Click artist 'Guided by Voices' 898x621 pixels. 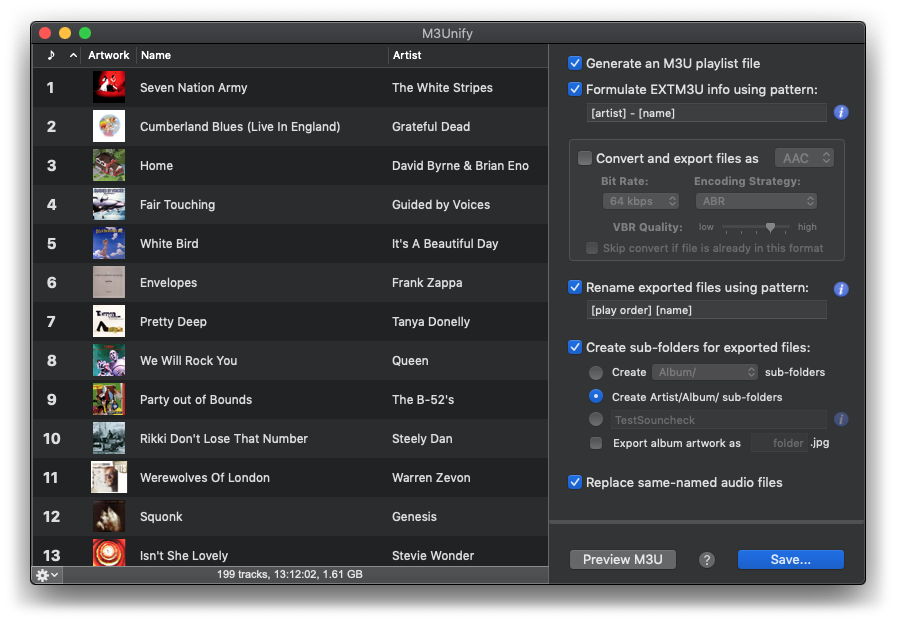coord(441,205)
